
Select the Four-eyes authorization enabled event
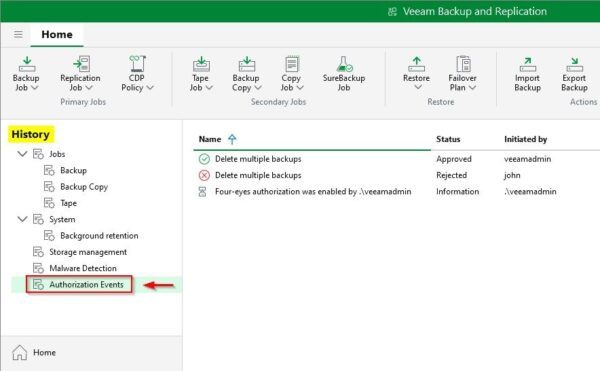pos(396,192)
